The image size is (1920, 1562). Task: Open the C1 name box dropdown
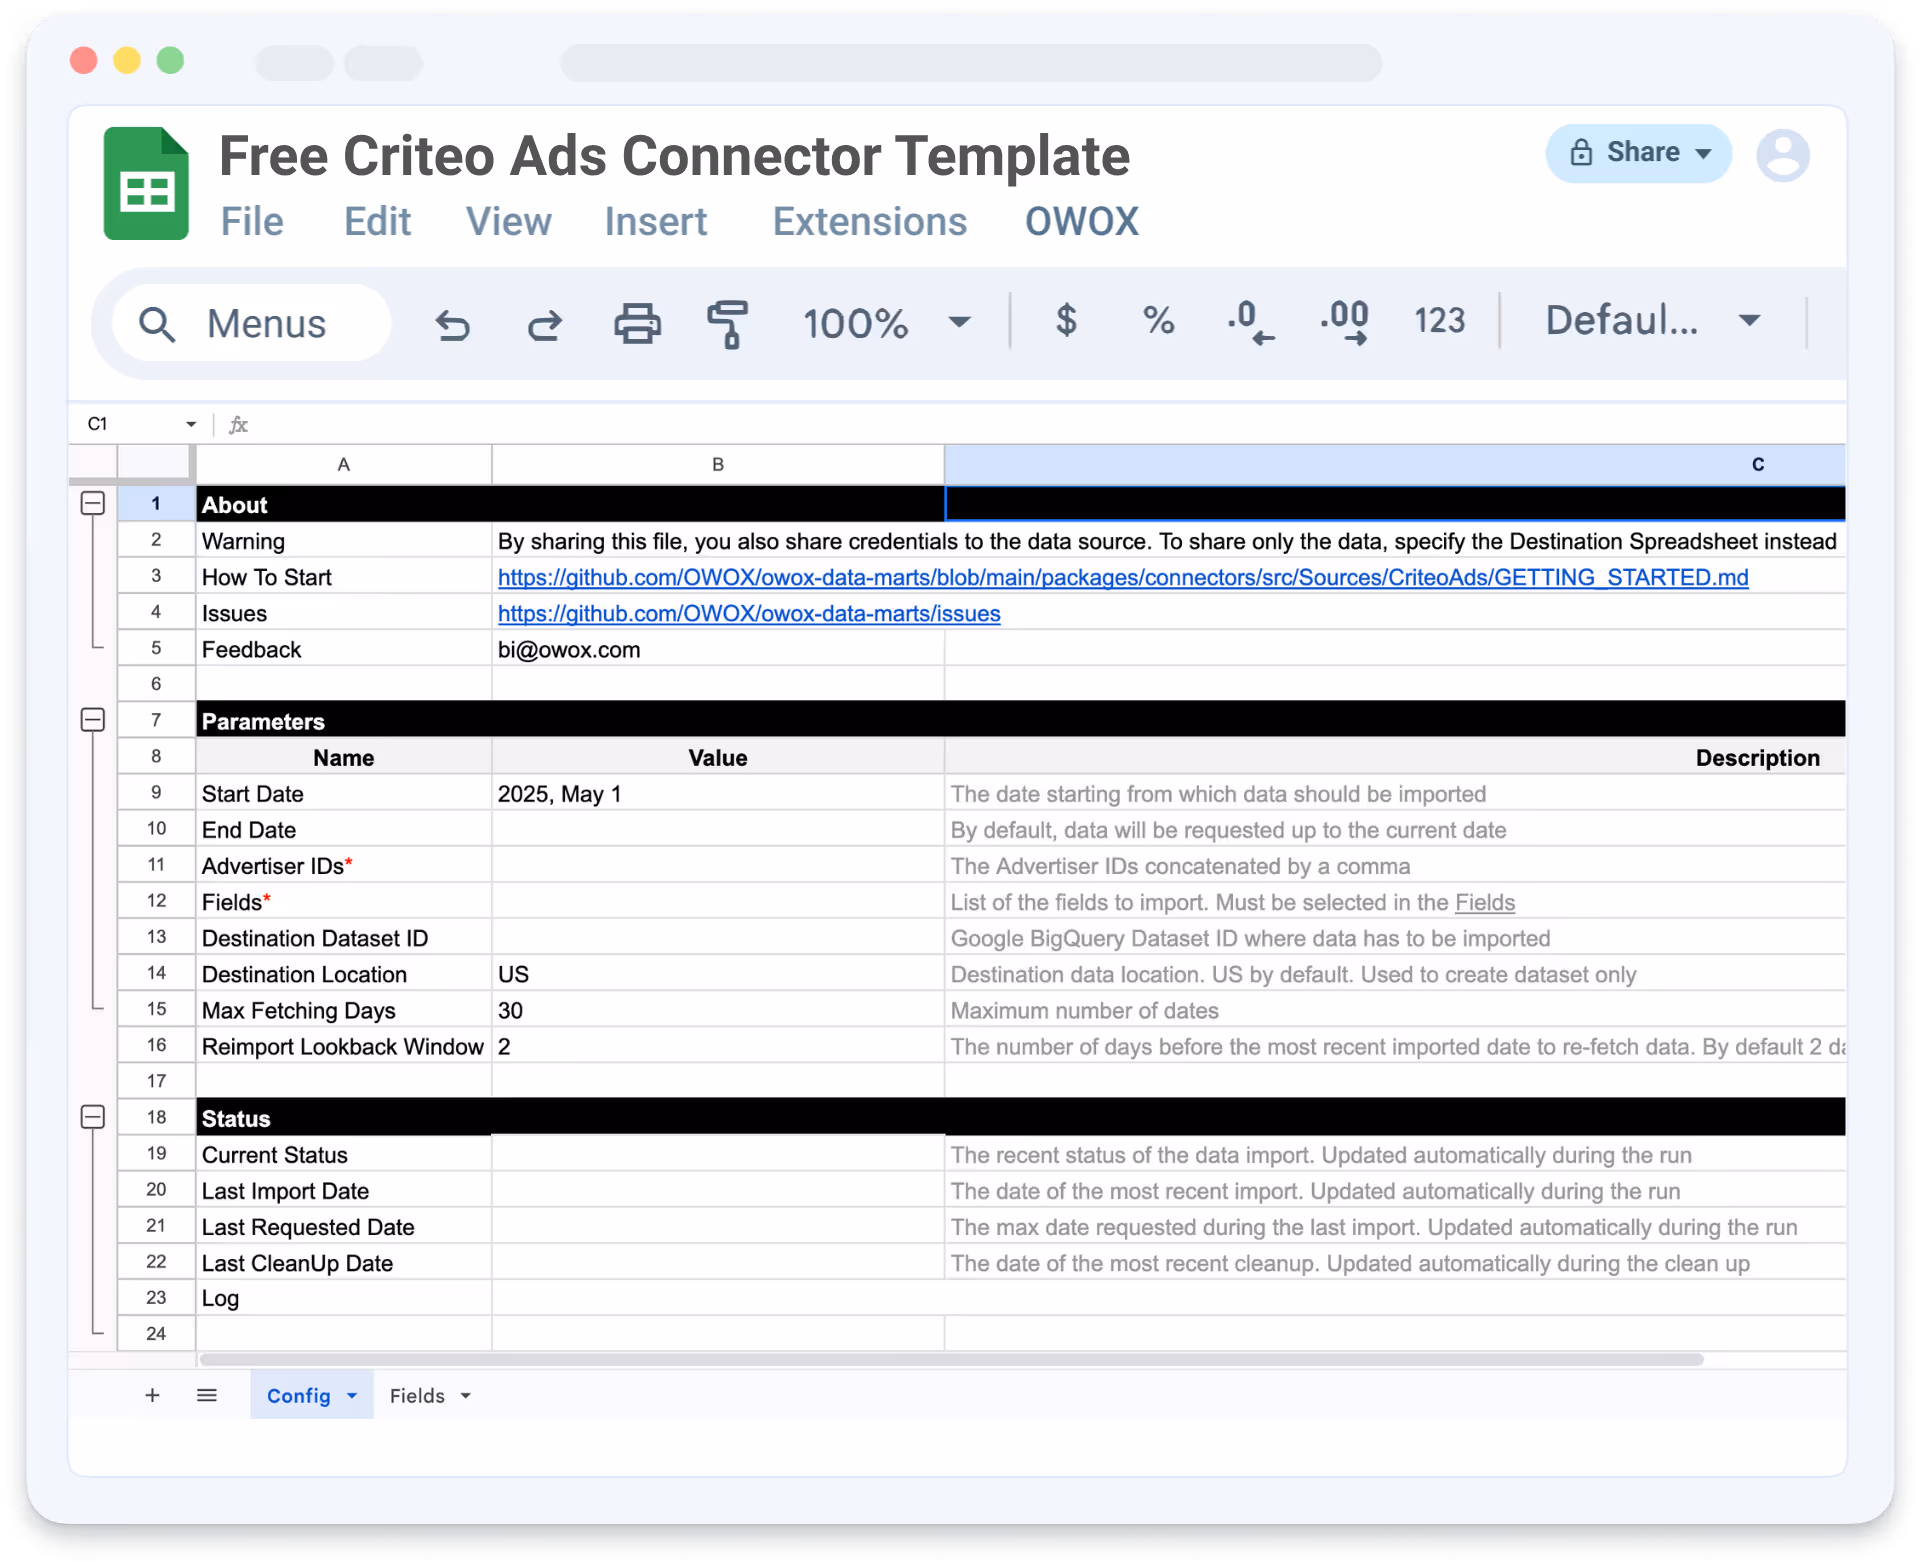191,424
